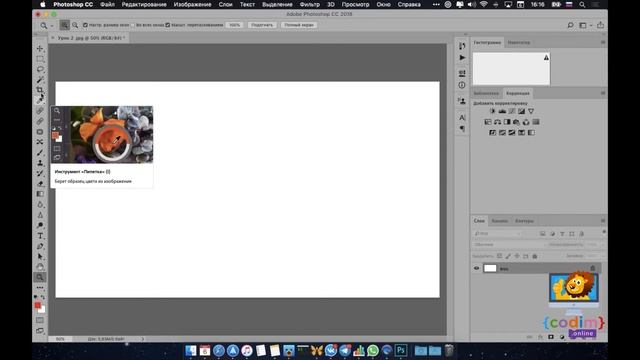
Task: Expand the status bar info arrow
Action: click(143, 339)
